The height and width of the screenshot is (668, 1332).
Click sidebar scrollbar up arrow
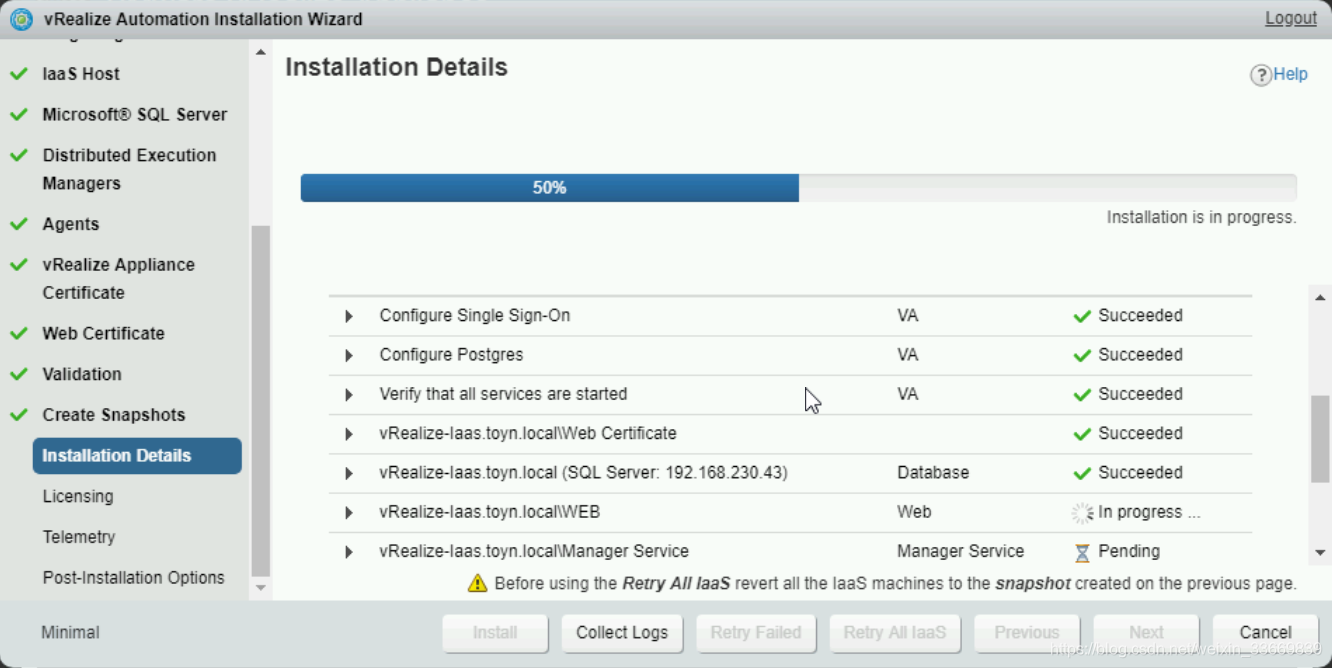click(261, 52)
